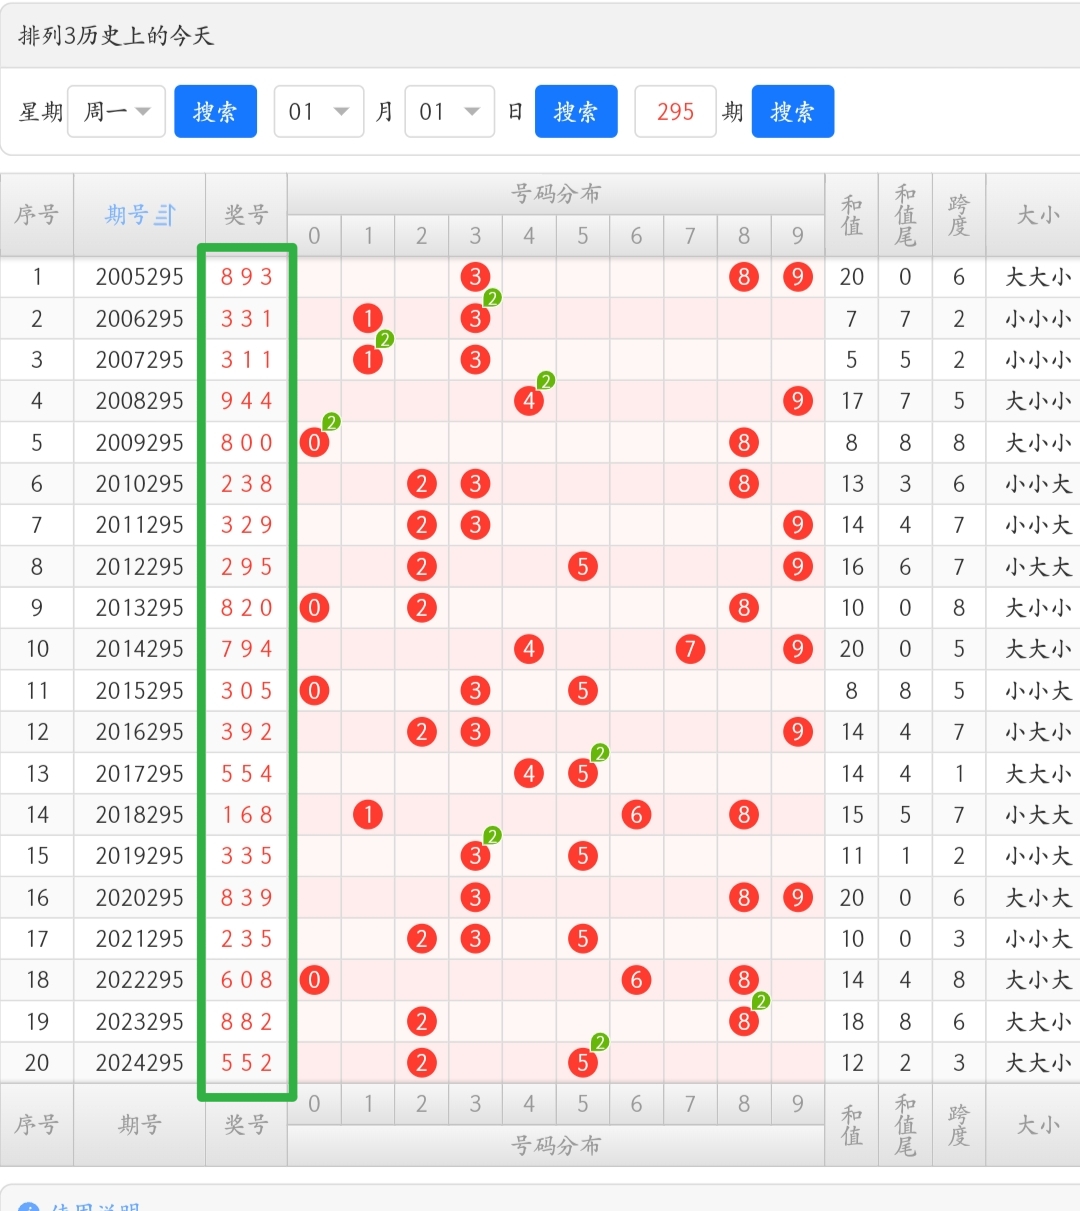The image size is (1080, 1211).
Task: Click the 奖号 column header at top
Action: coord(246,215)
